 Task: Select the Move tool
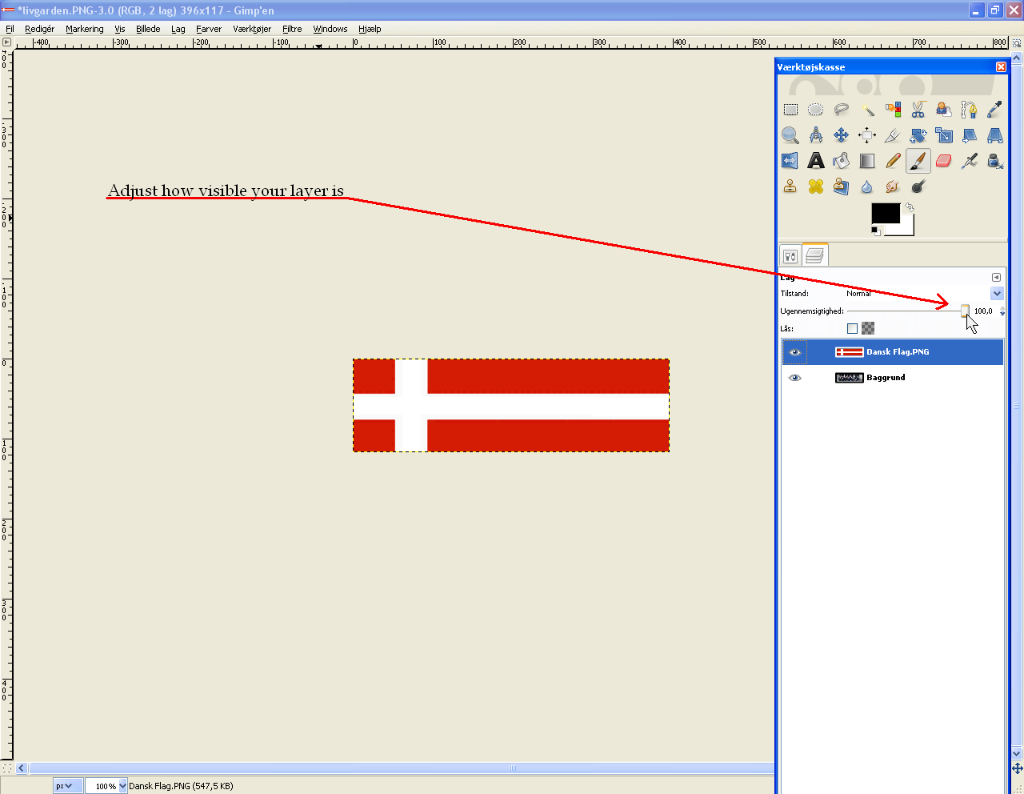tap(842, 135)
